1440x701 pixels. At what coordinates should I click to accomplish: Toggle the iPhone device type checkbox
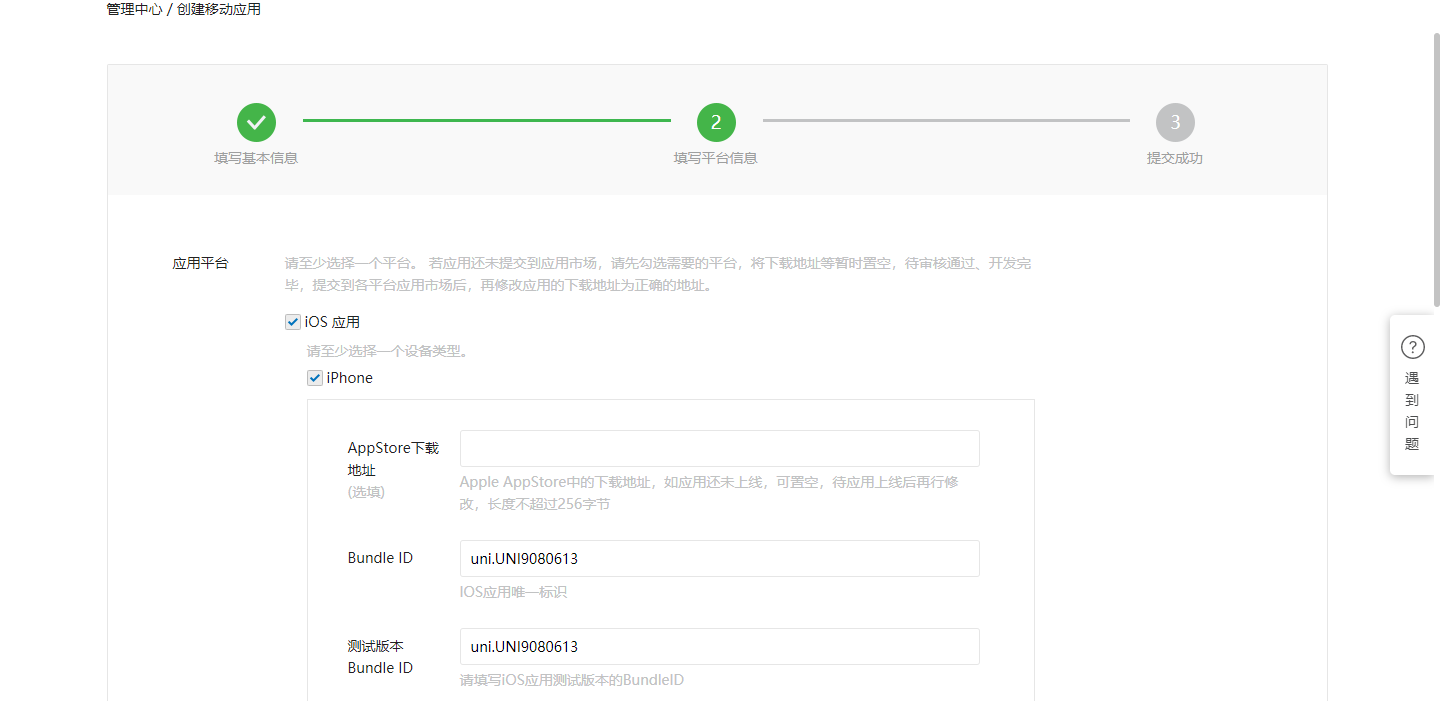pyautogui.click(x=315, y=378)
